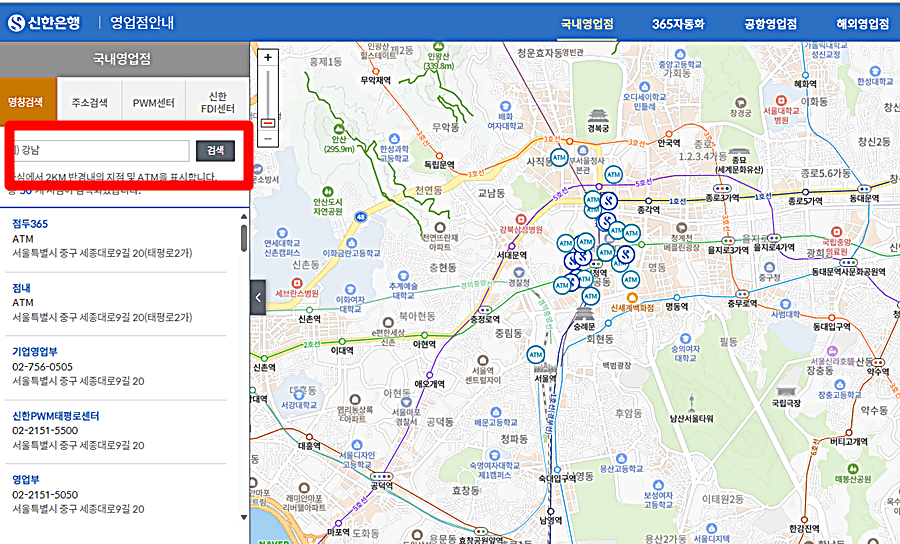Screen dimensions: 900x544
Task: Focus the branch name search field
Action: (100, 150)
